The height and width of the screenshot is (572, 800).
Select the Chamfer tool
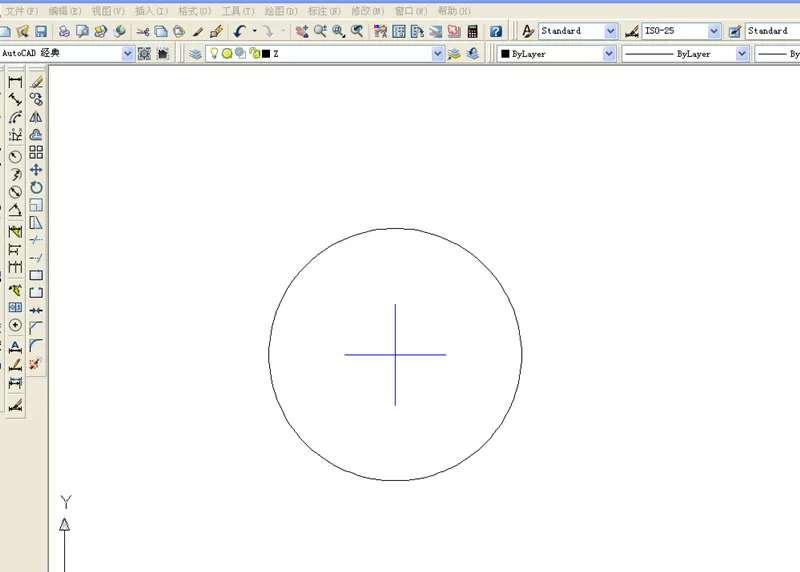point(36,328)
